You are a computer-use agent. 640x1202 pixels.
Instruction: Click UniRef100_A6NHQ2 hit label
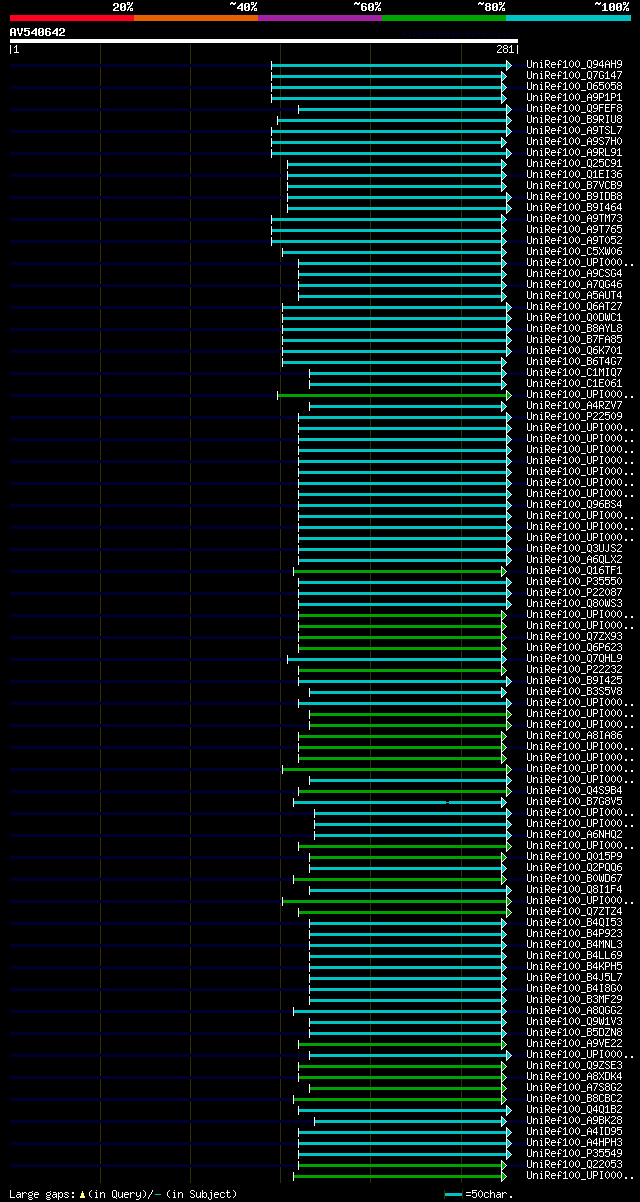[x=574, y=834]
